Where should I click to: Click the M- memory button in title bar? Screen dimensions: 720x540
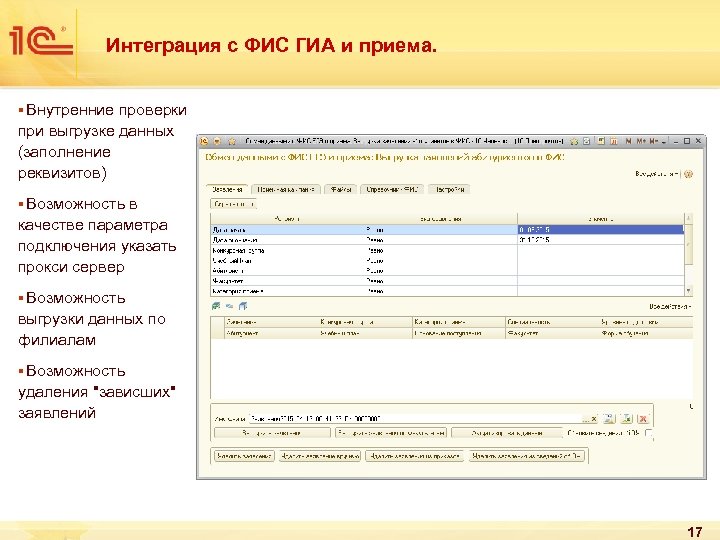(x=654, y=141)
